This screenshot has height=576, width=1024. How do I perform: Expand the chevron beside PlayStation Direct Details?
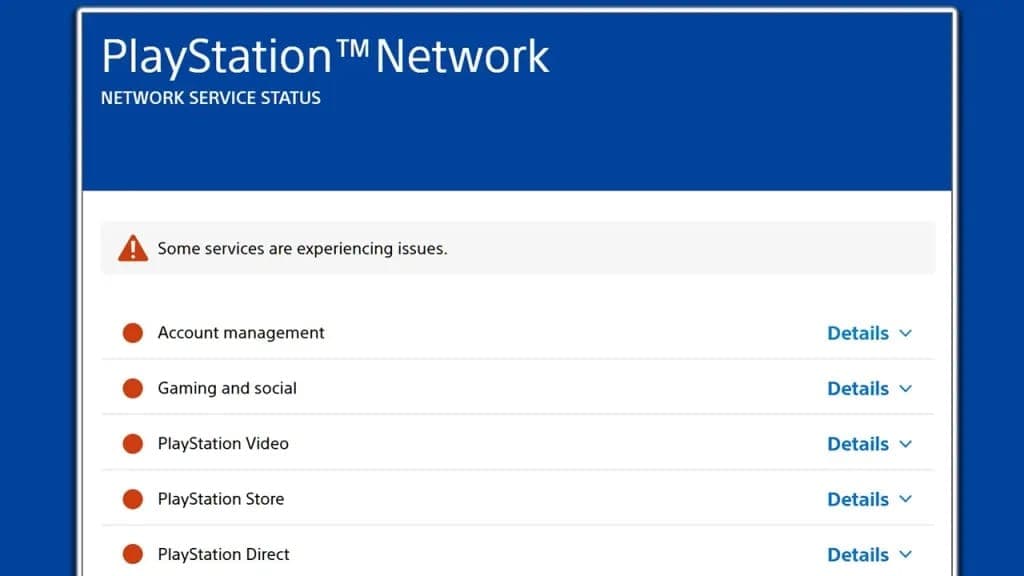coord(905,554)
